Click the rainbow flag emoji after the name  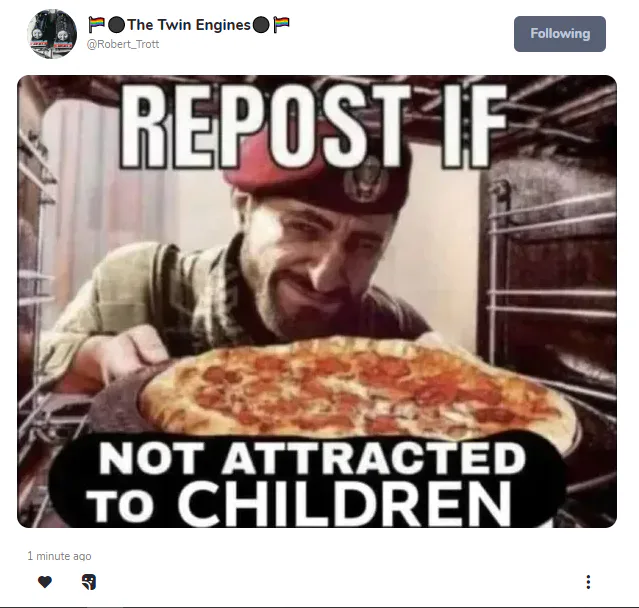pyautogui.click(x=281, y=25)
